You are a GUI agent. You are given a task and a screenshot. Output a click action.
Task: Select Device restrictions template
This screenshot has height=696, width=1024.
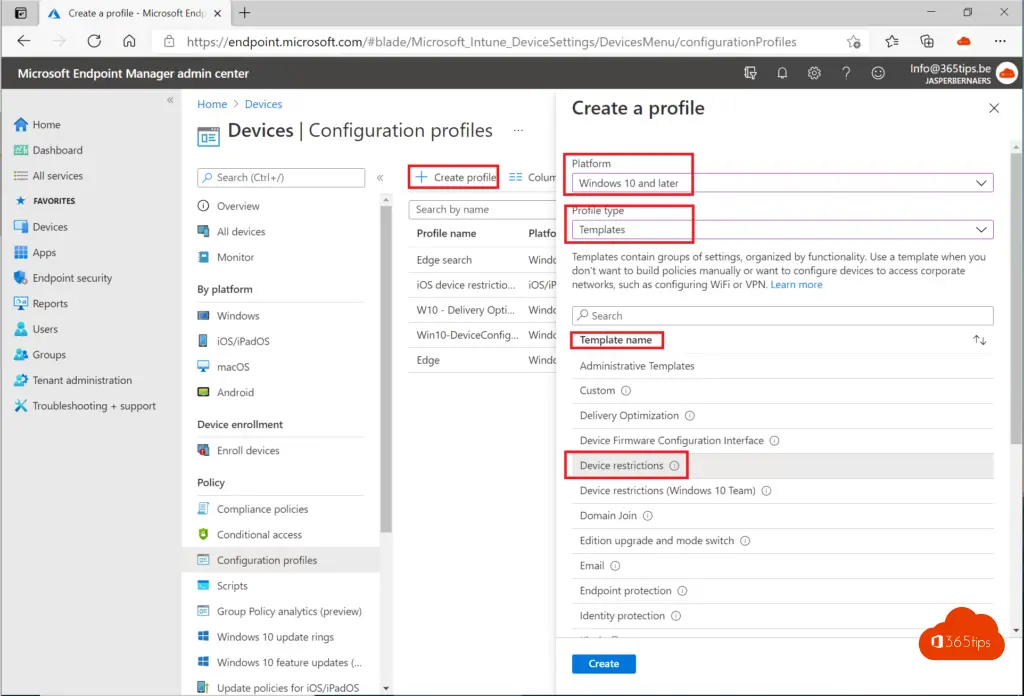(x=782, y=466)
